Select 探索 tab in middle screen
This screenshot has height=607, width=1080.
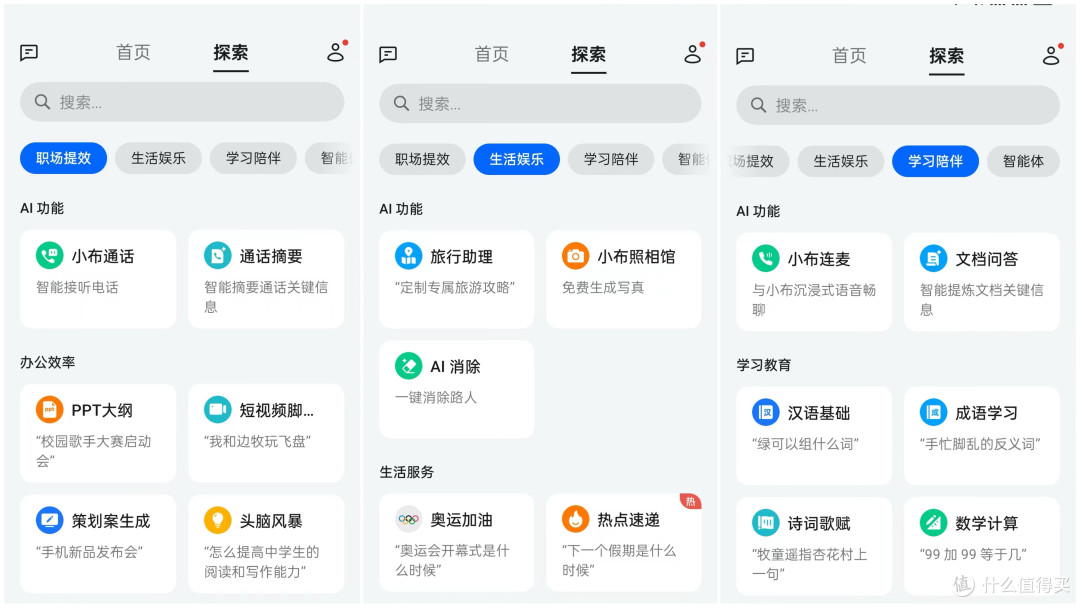pyautogui.click(x=588, y=54)
